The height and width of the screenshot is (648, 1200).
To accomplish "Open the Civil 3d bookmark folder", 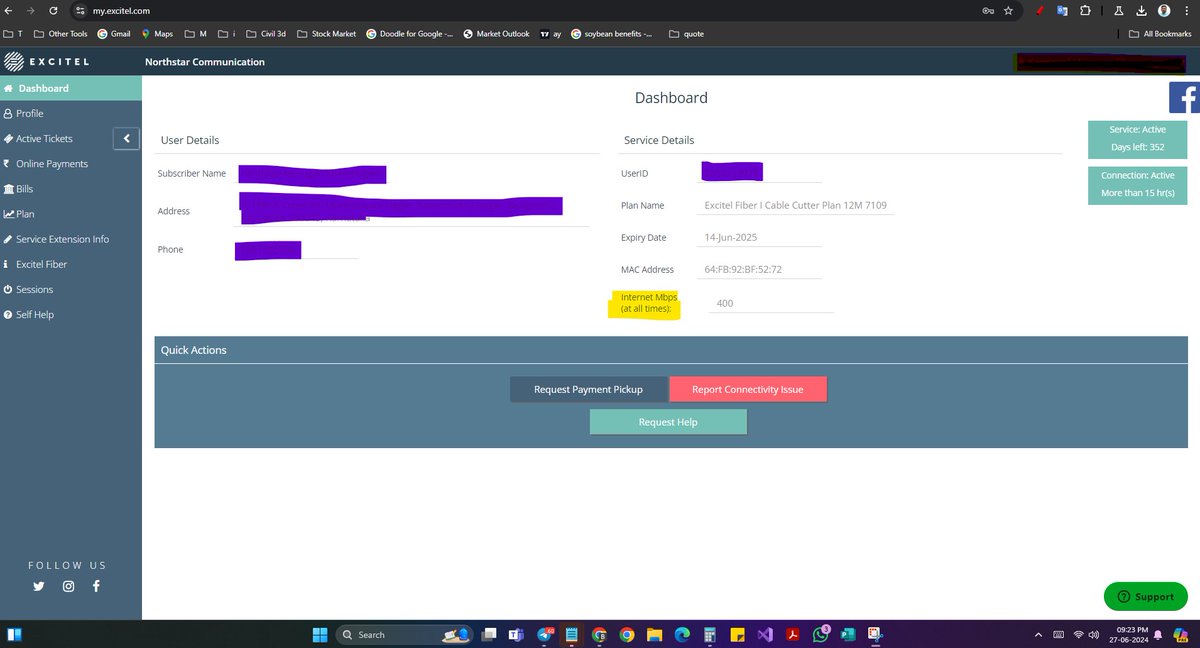I will (265, 34).
